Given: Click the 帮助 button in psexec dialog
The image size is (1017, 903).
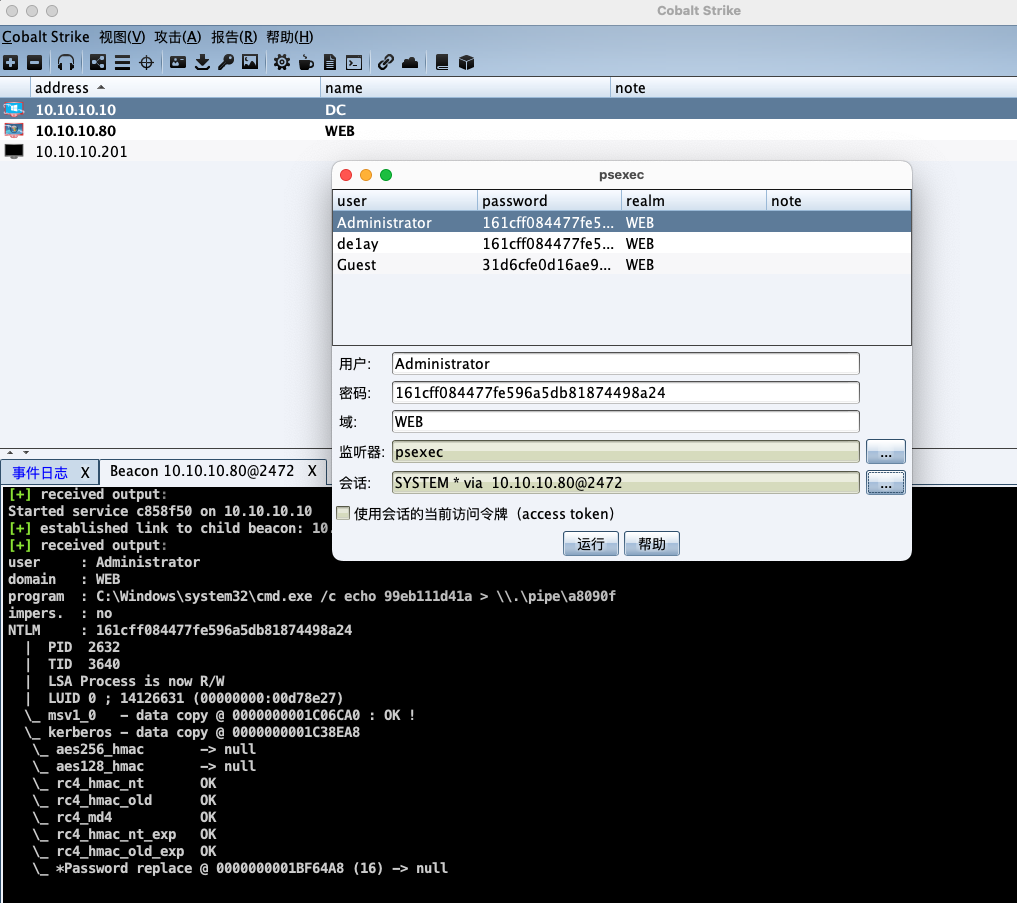Looking at the screenshot, I should (651, 544).
